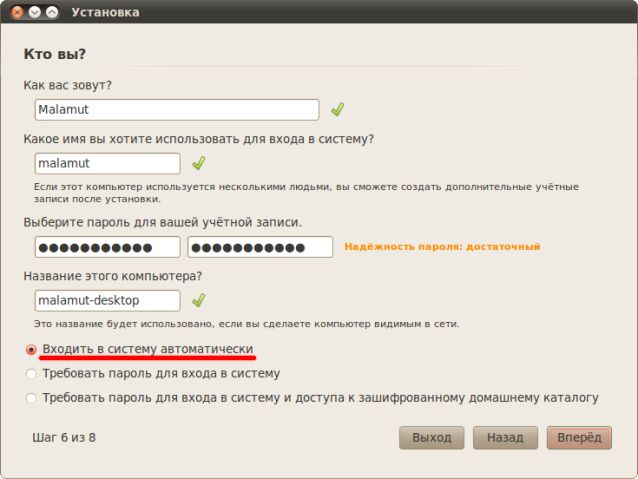The image size is (638, 479).
Task: Click the Установка title bar text
Action: click(x=105, y=12)
